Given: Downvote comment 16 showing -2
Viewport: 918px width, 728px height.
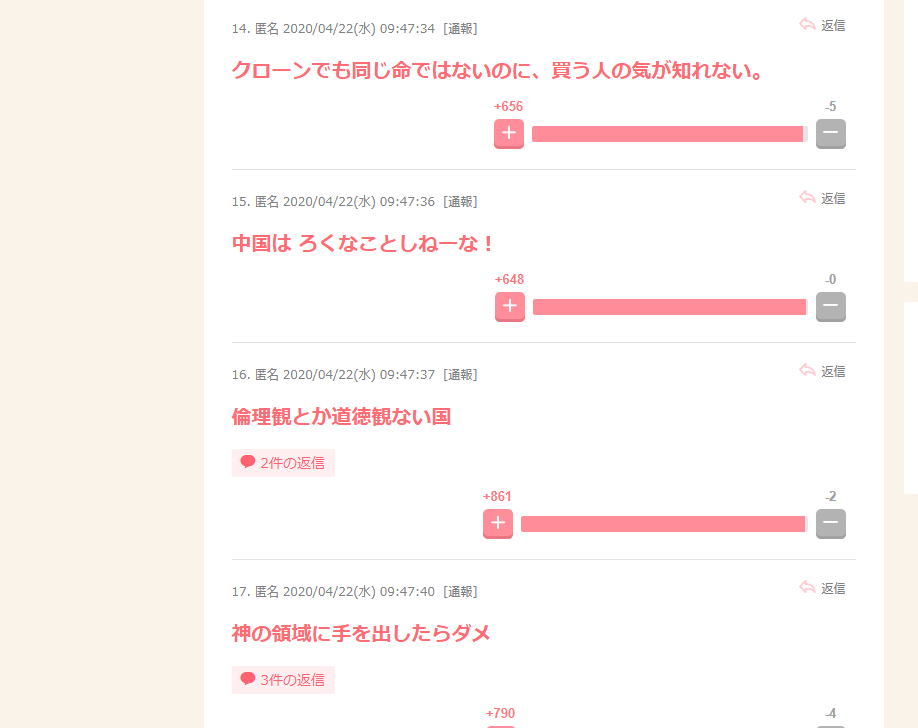Looking at the screenshot, I should pyautogui.click(x=831, y=524).
